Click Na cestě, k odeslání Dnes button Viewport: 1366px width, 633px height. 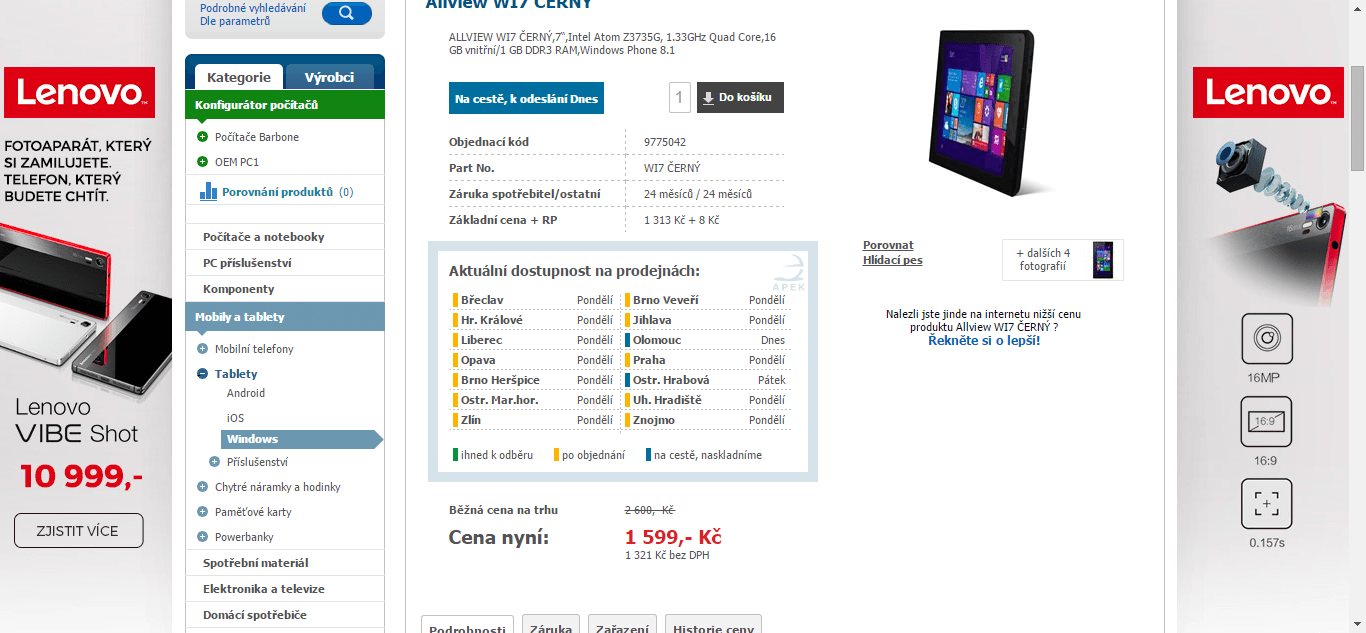click(526, 98)
